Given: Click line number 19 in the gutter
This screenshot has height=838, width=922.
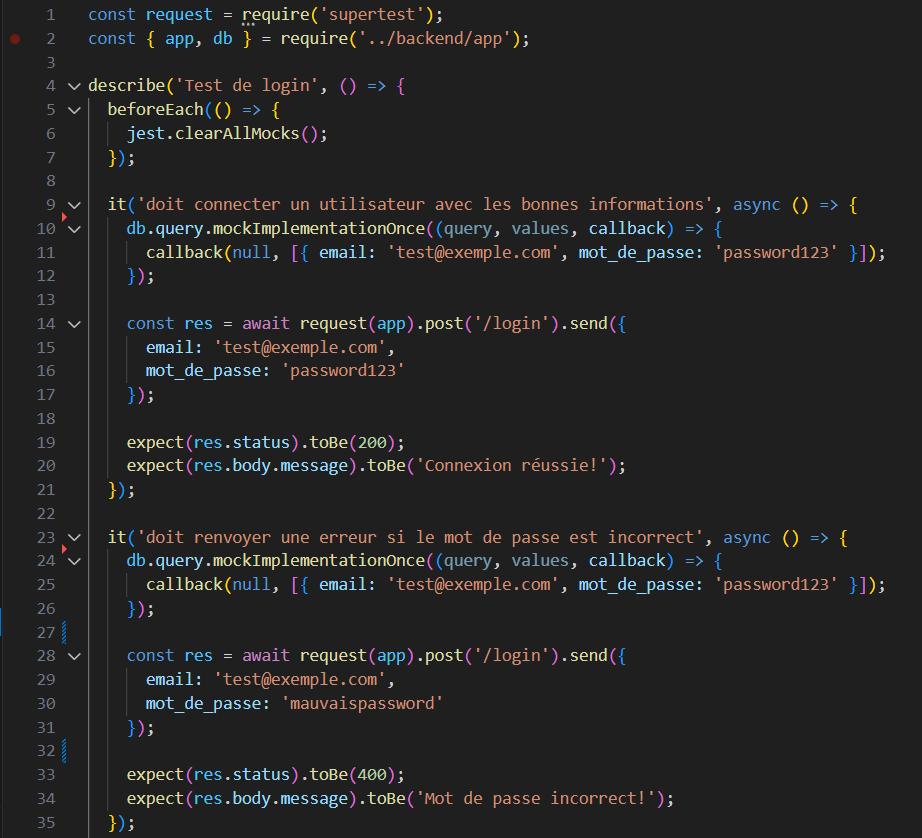Looking at the screenshot, I should point(46,443).
